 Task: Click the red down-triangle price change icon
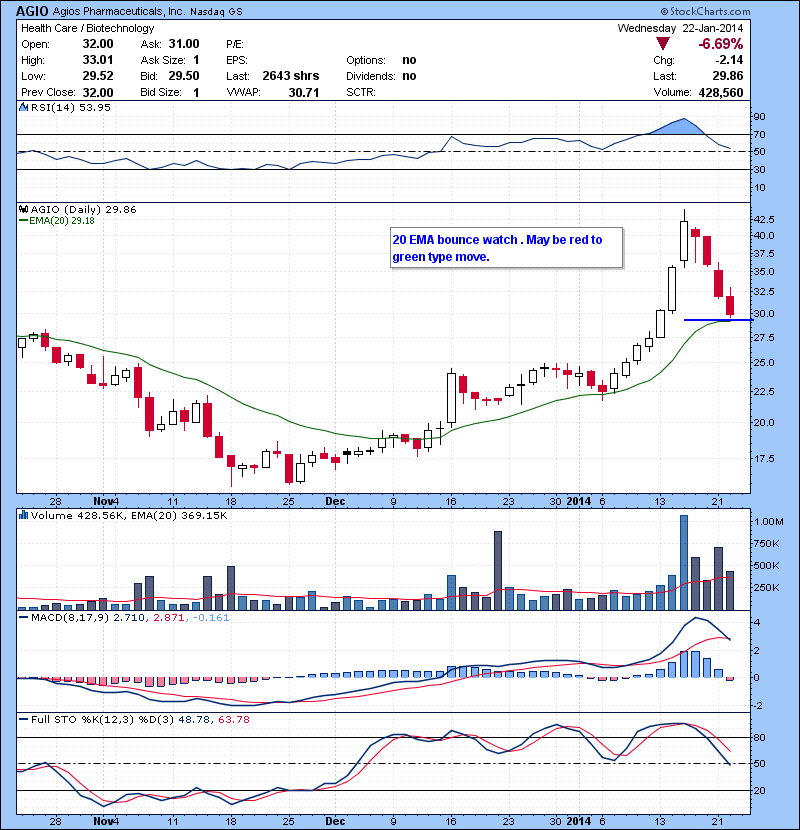coord(662,44)
